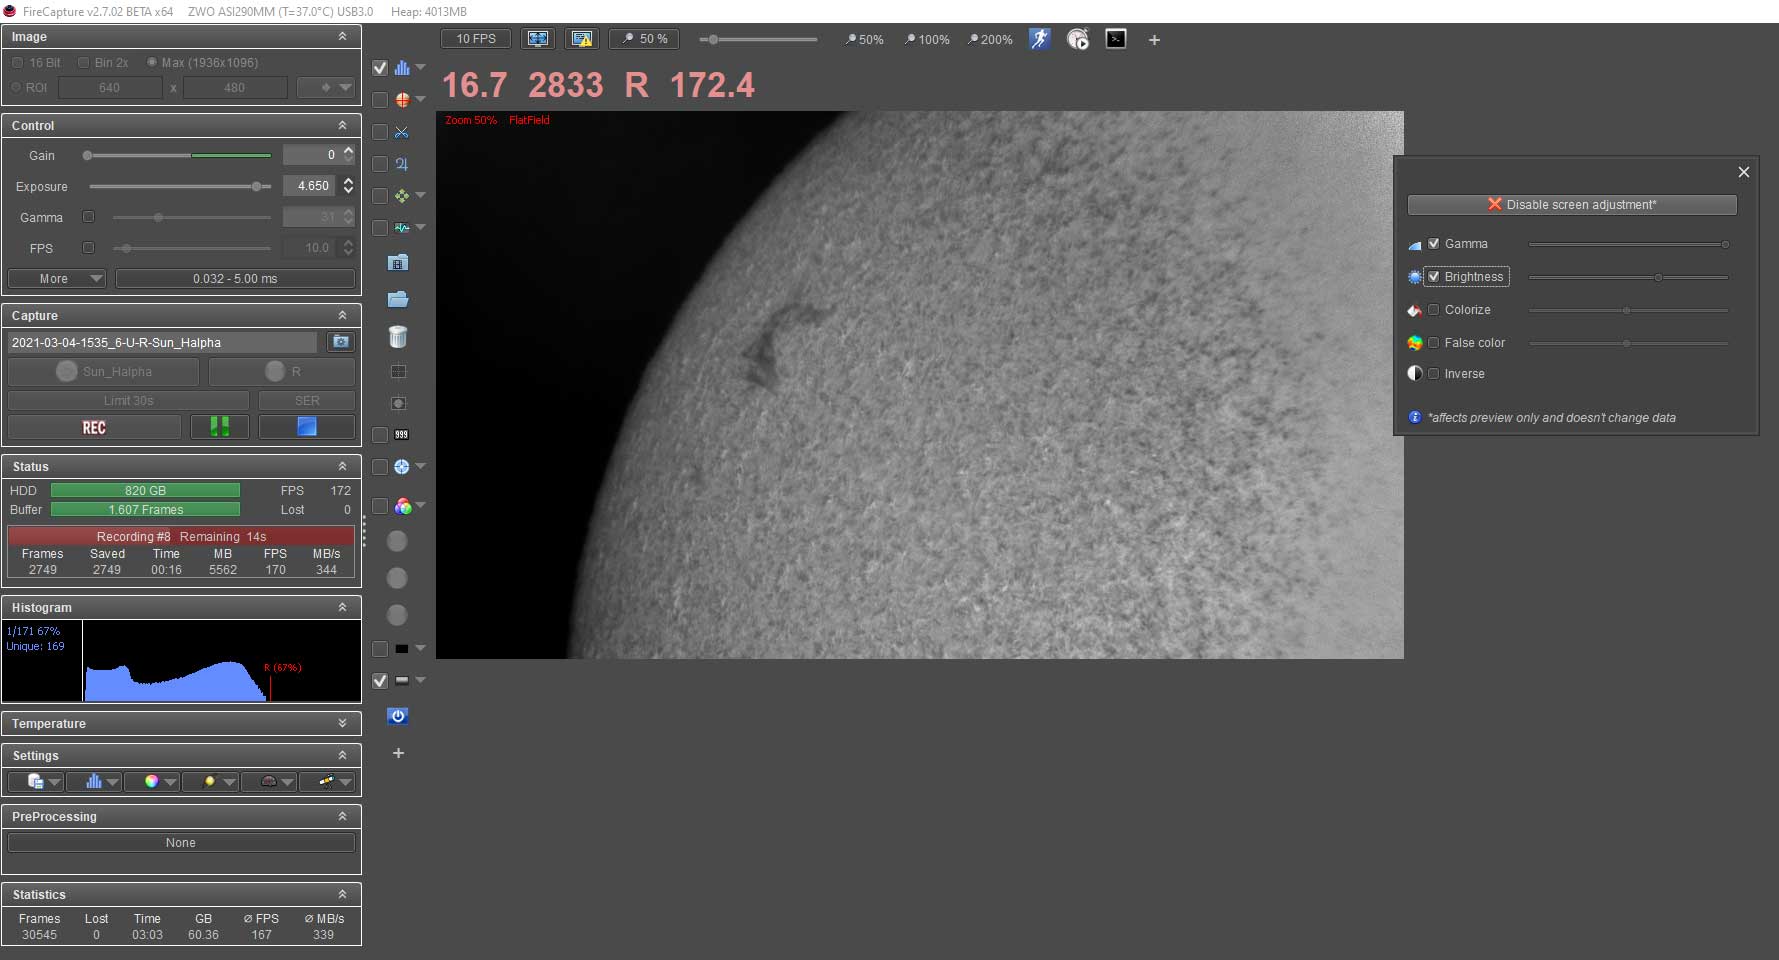Click the blue focus target icon
Screen dimensions: 1779x960
[x=402, y=467]
